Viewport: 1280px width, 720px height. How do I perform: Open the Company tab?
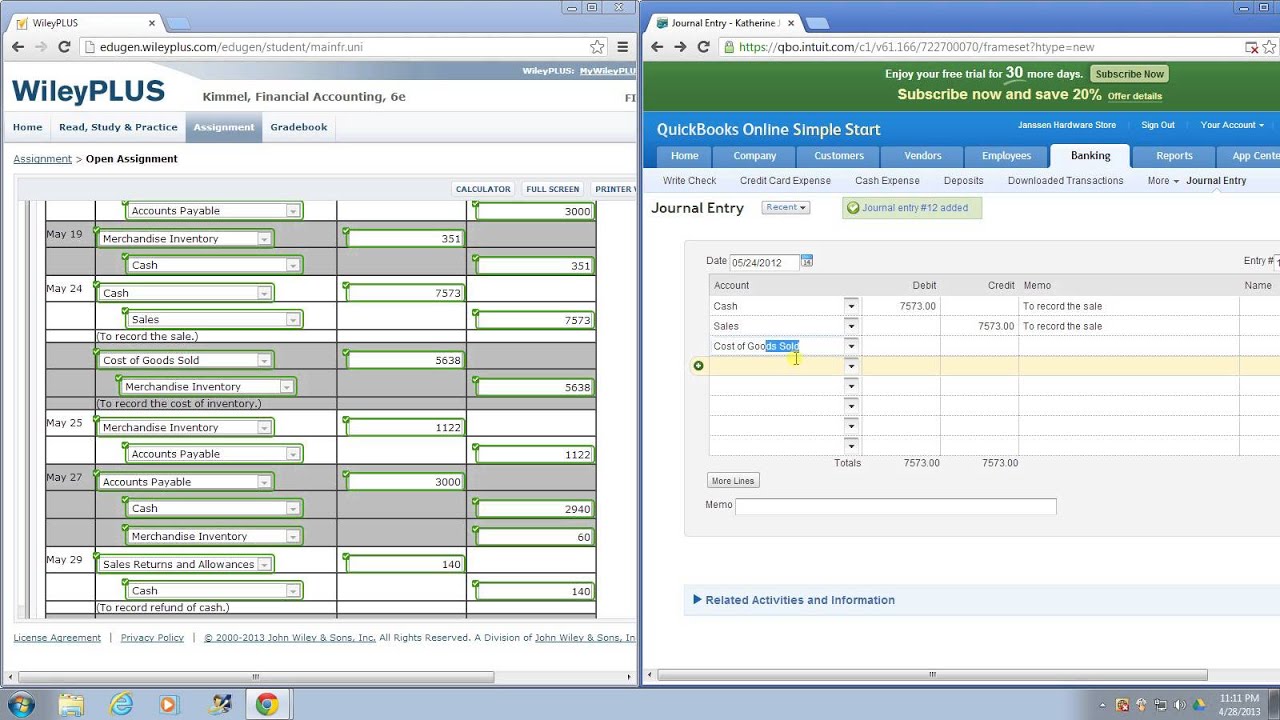(x=755, y=156)
